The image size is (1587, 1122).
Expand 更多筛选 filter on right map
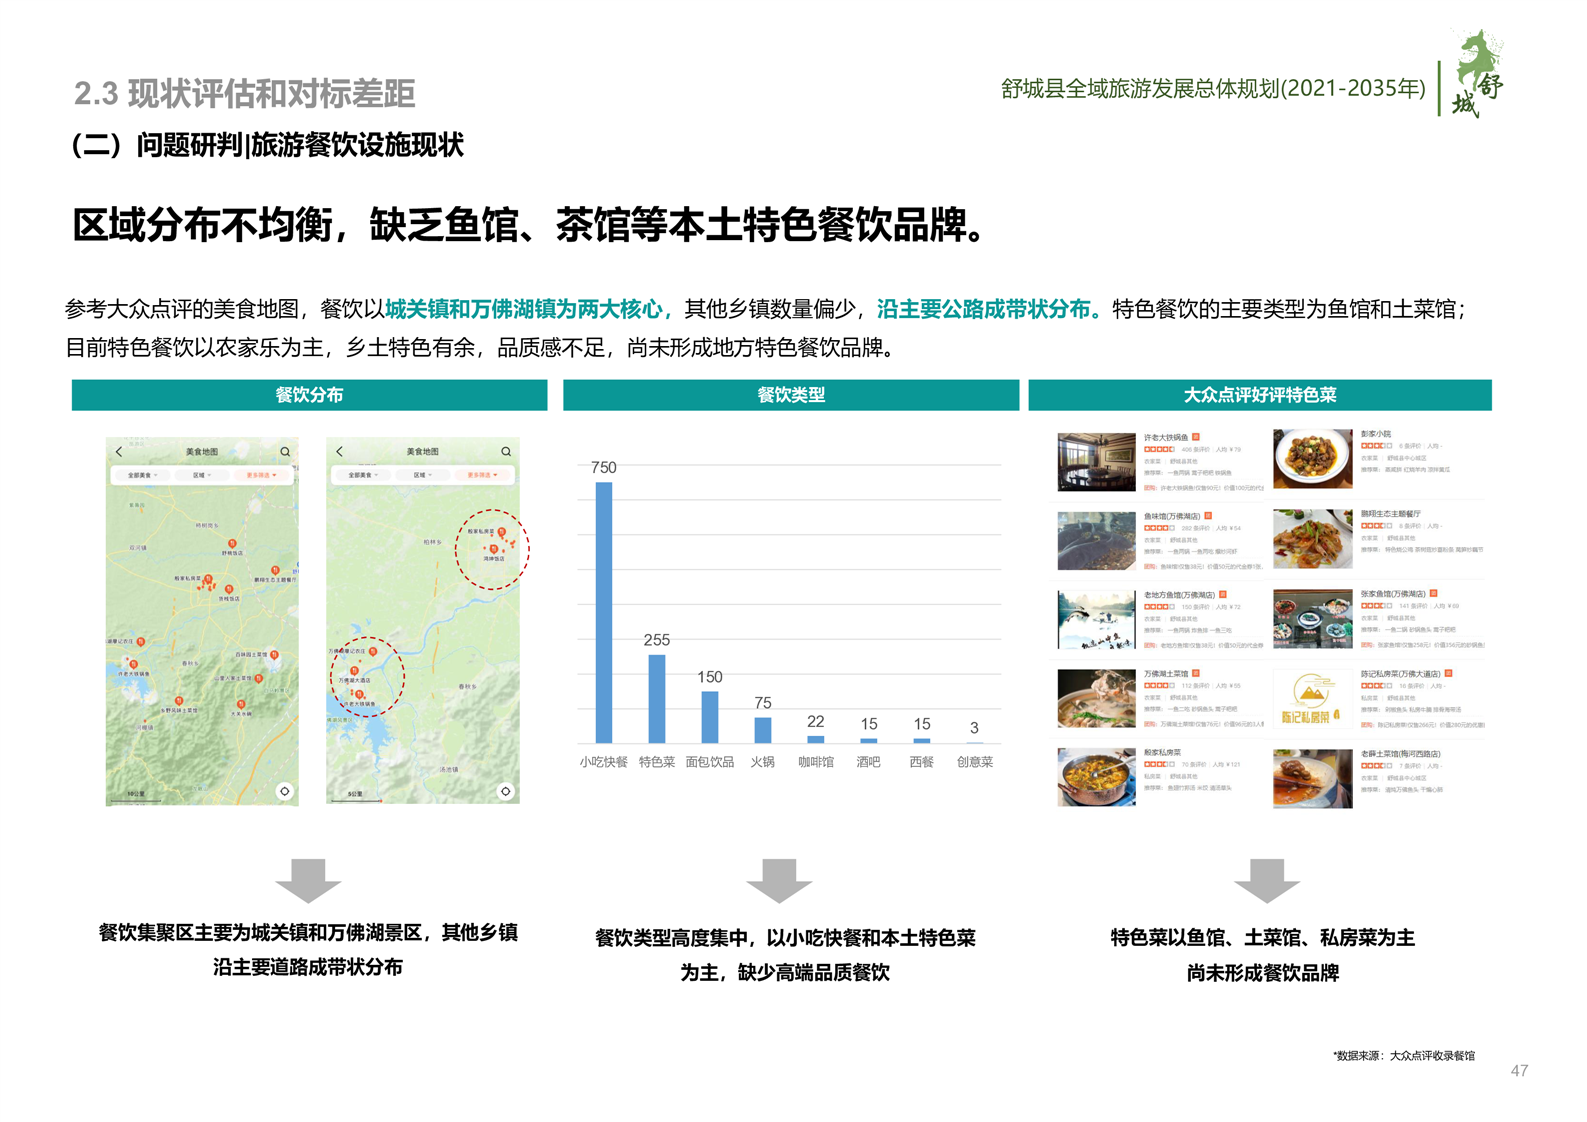(482, 475)
